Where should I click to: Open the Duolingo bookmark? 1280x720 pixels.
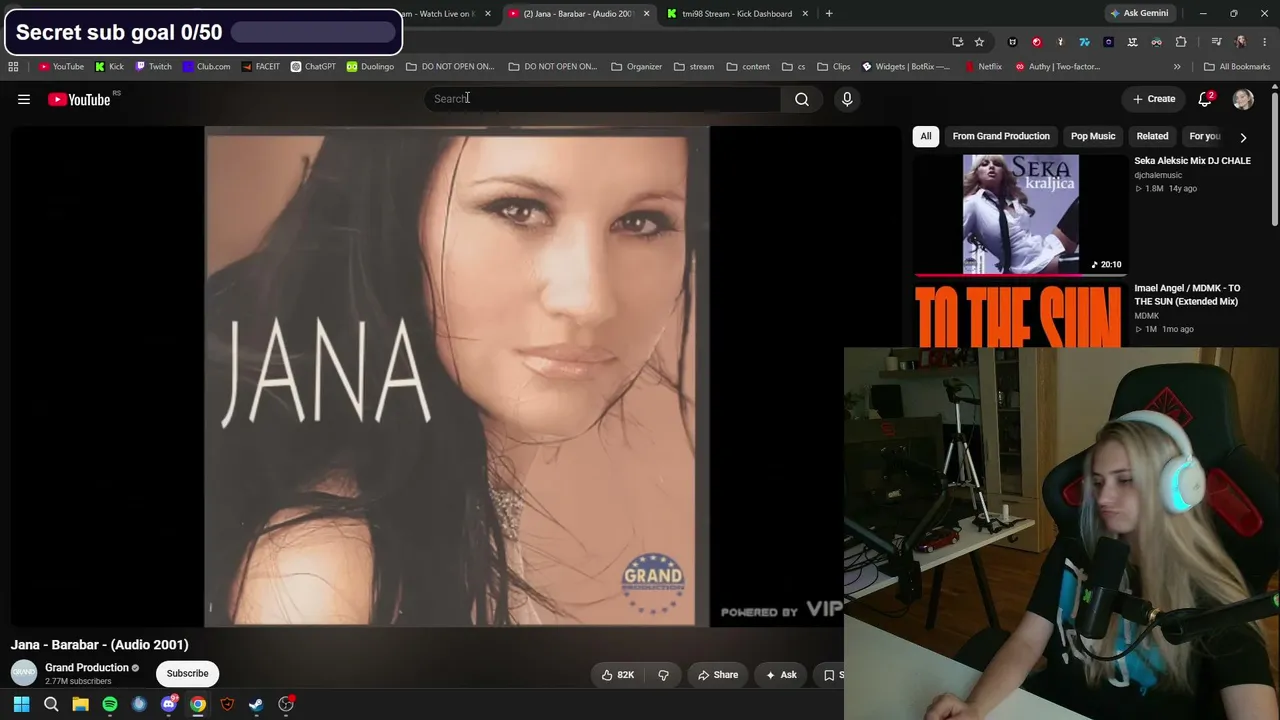pyautogui.click(x=370, y=67)
